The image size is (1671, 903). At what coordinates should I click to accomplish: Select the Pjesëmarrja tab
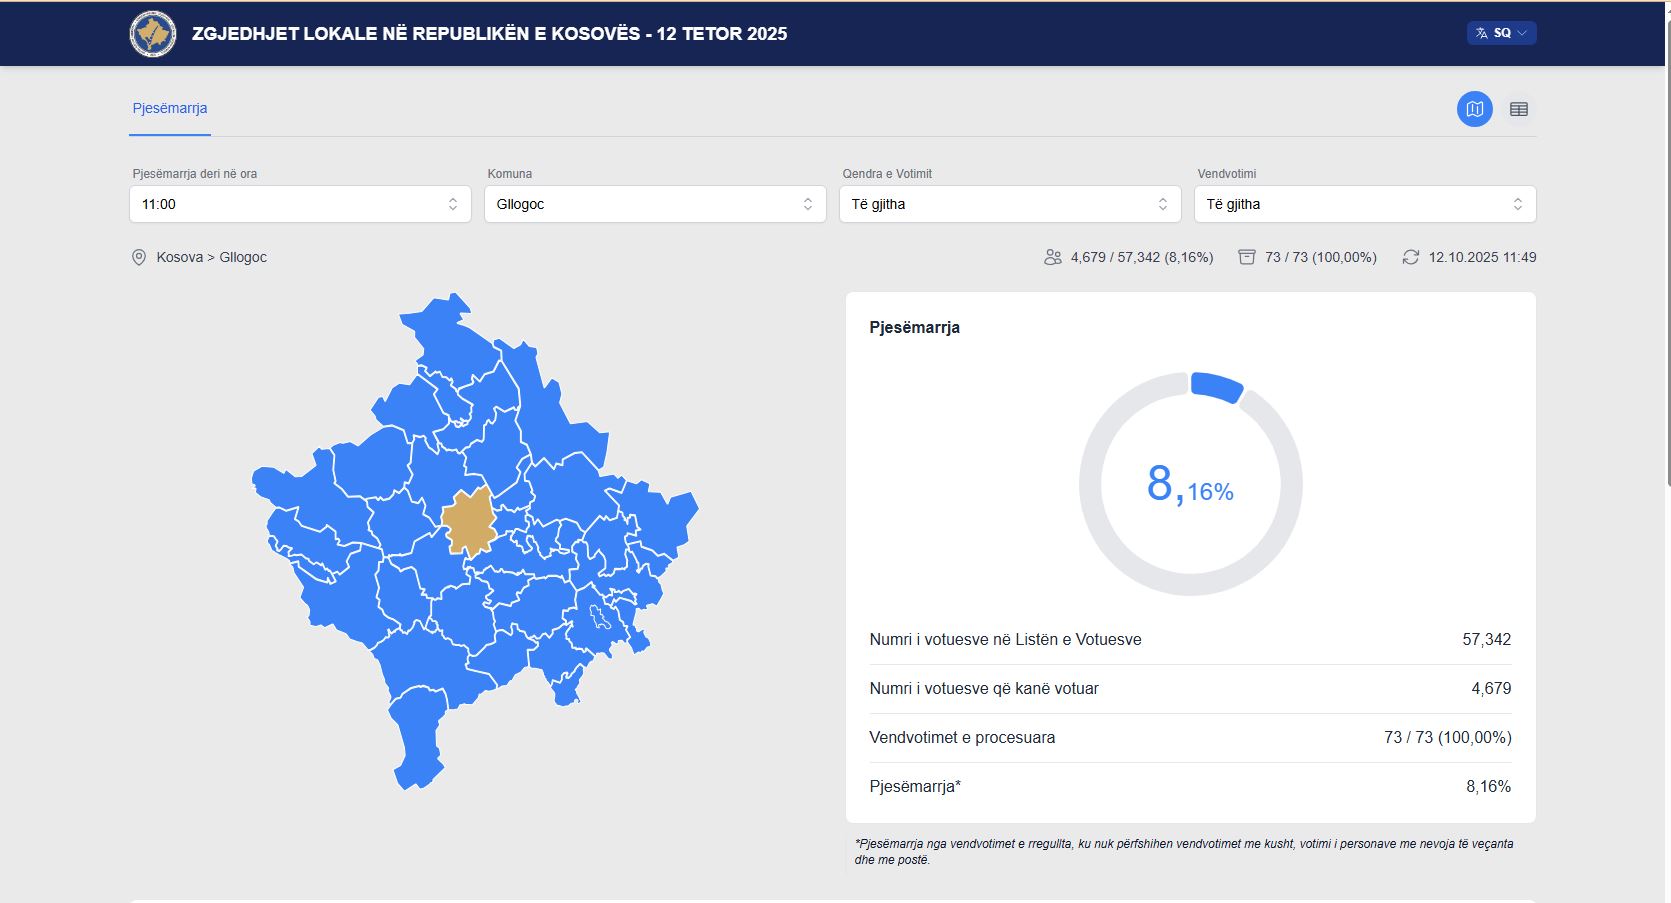tap(170, 108)
